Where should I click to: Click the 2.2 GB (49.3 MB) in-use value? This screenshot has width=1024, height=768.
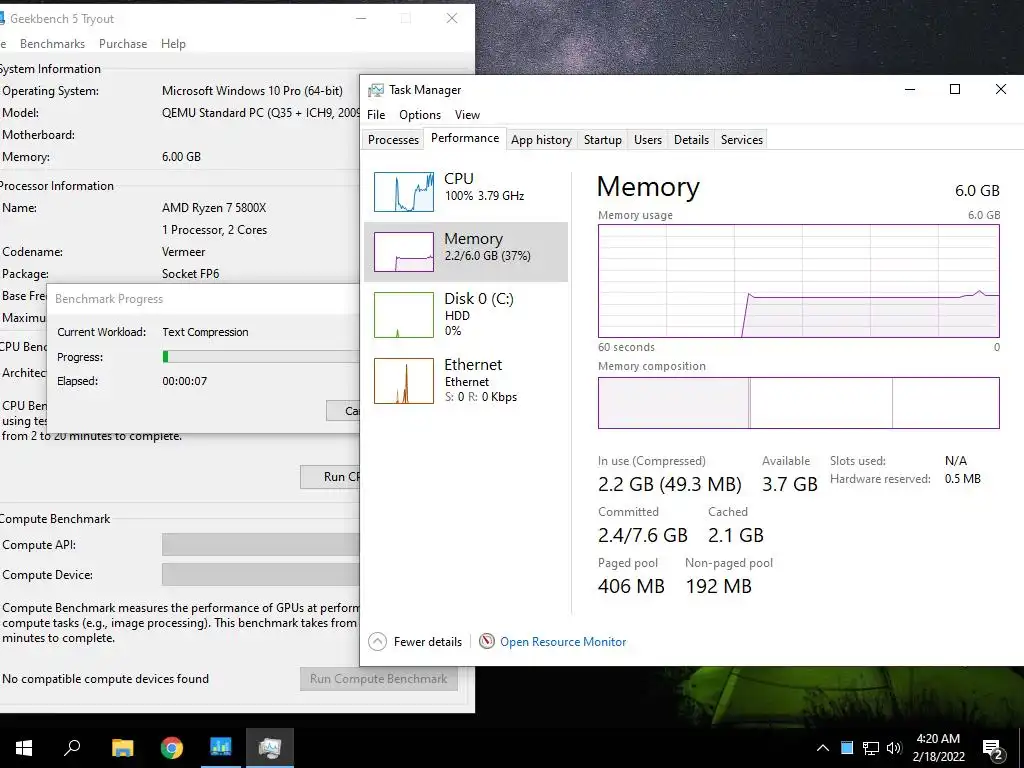click(669, 484)
